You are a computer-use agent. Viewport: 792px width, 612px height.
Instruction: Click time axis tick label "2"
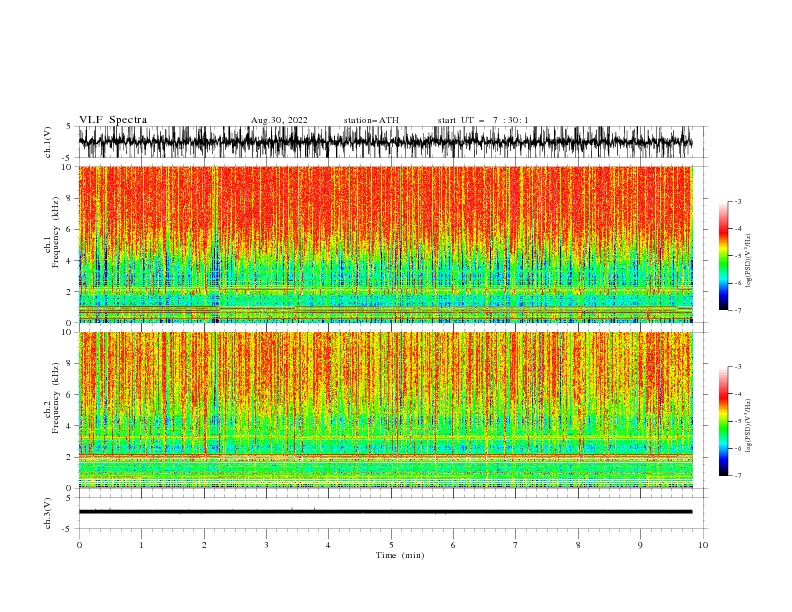[x=204, y=545]
